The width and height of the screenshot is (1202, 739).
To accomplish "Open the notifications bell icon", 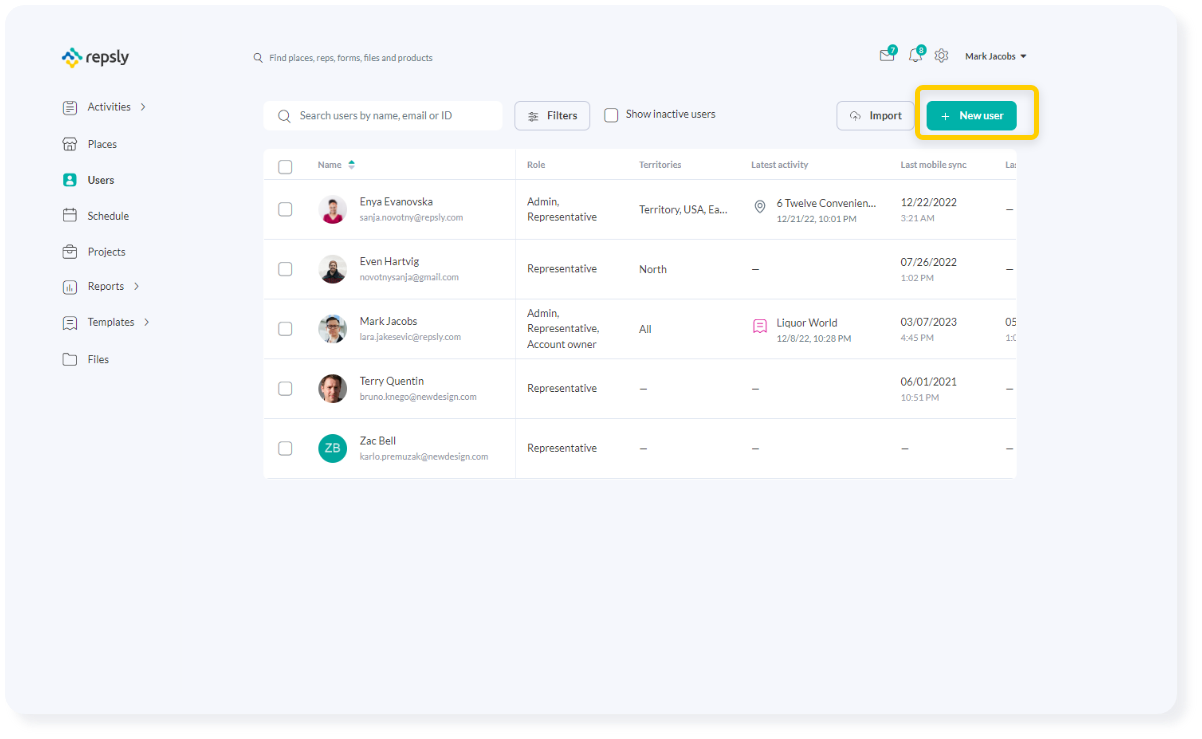I will (913, 56).
